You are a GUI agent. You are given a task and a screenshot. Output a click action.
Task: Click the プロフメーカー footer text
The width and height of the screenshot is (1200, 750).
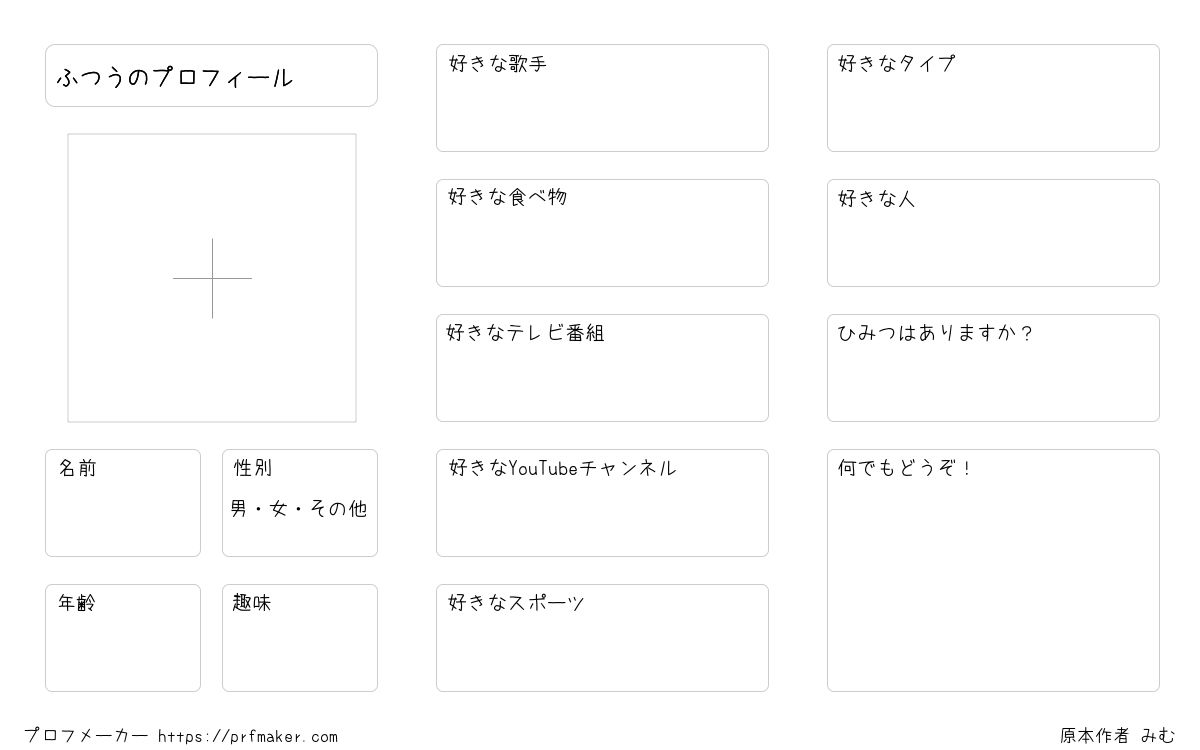[86, 736]
